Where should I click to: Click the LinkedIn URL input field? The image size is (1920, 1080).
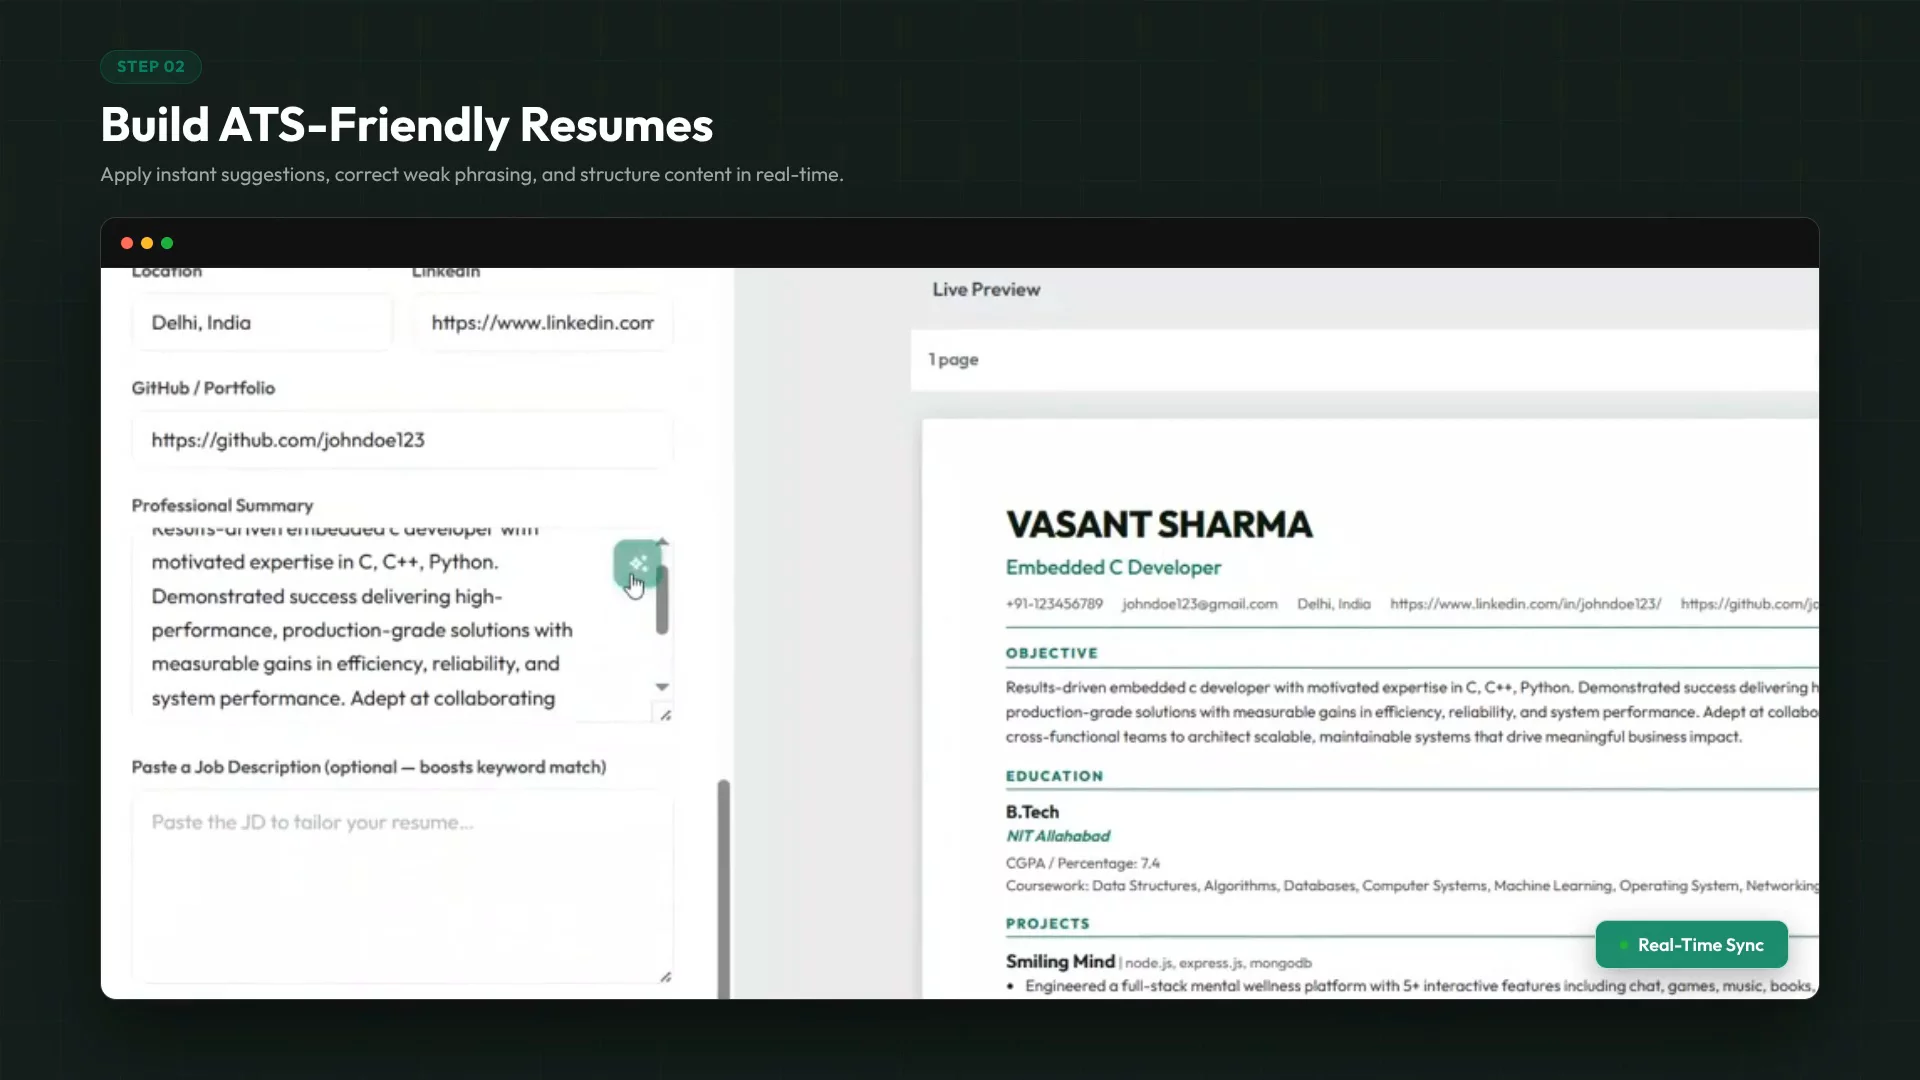pos(543,323)
